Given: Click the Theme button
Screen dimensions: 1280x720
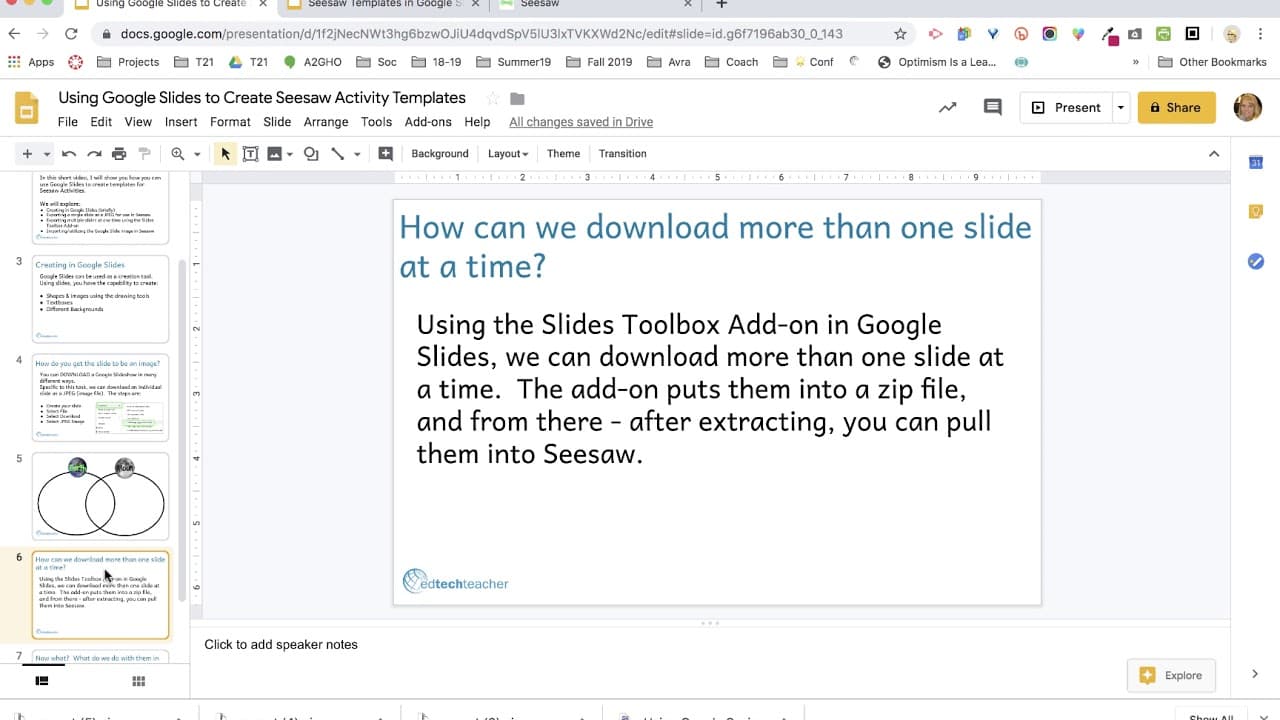Looking at the screenshot, I should click(563, 154).
